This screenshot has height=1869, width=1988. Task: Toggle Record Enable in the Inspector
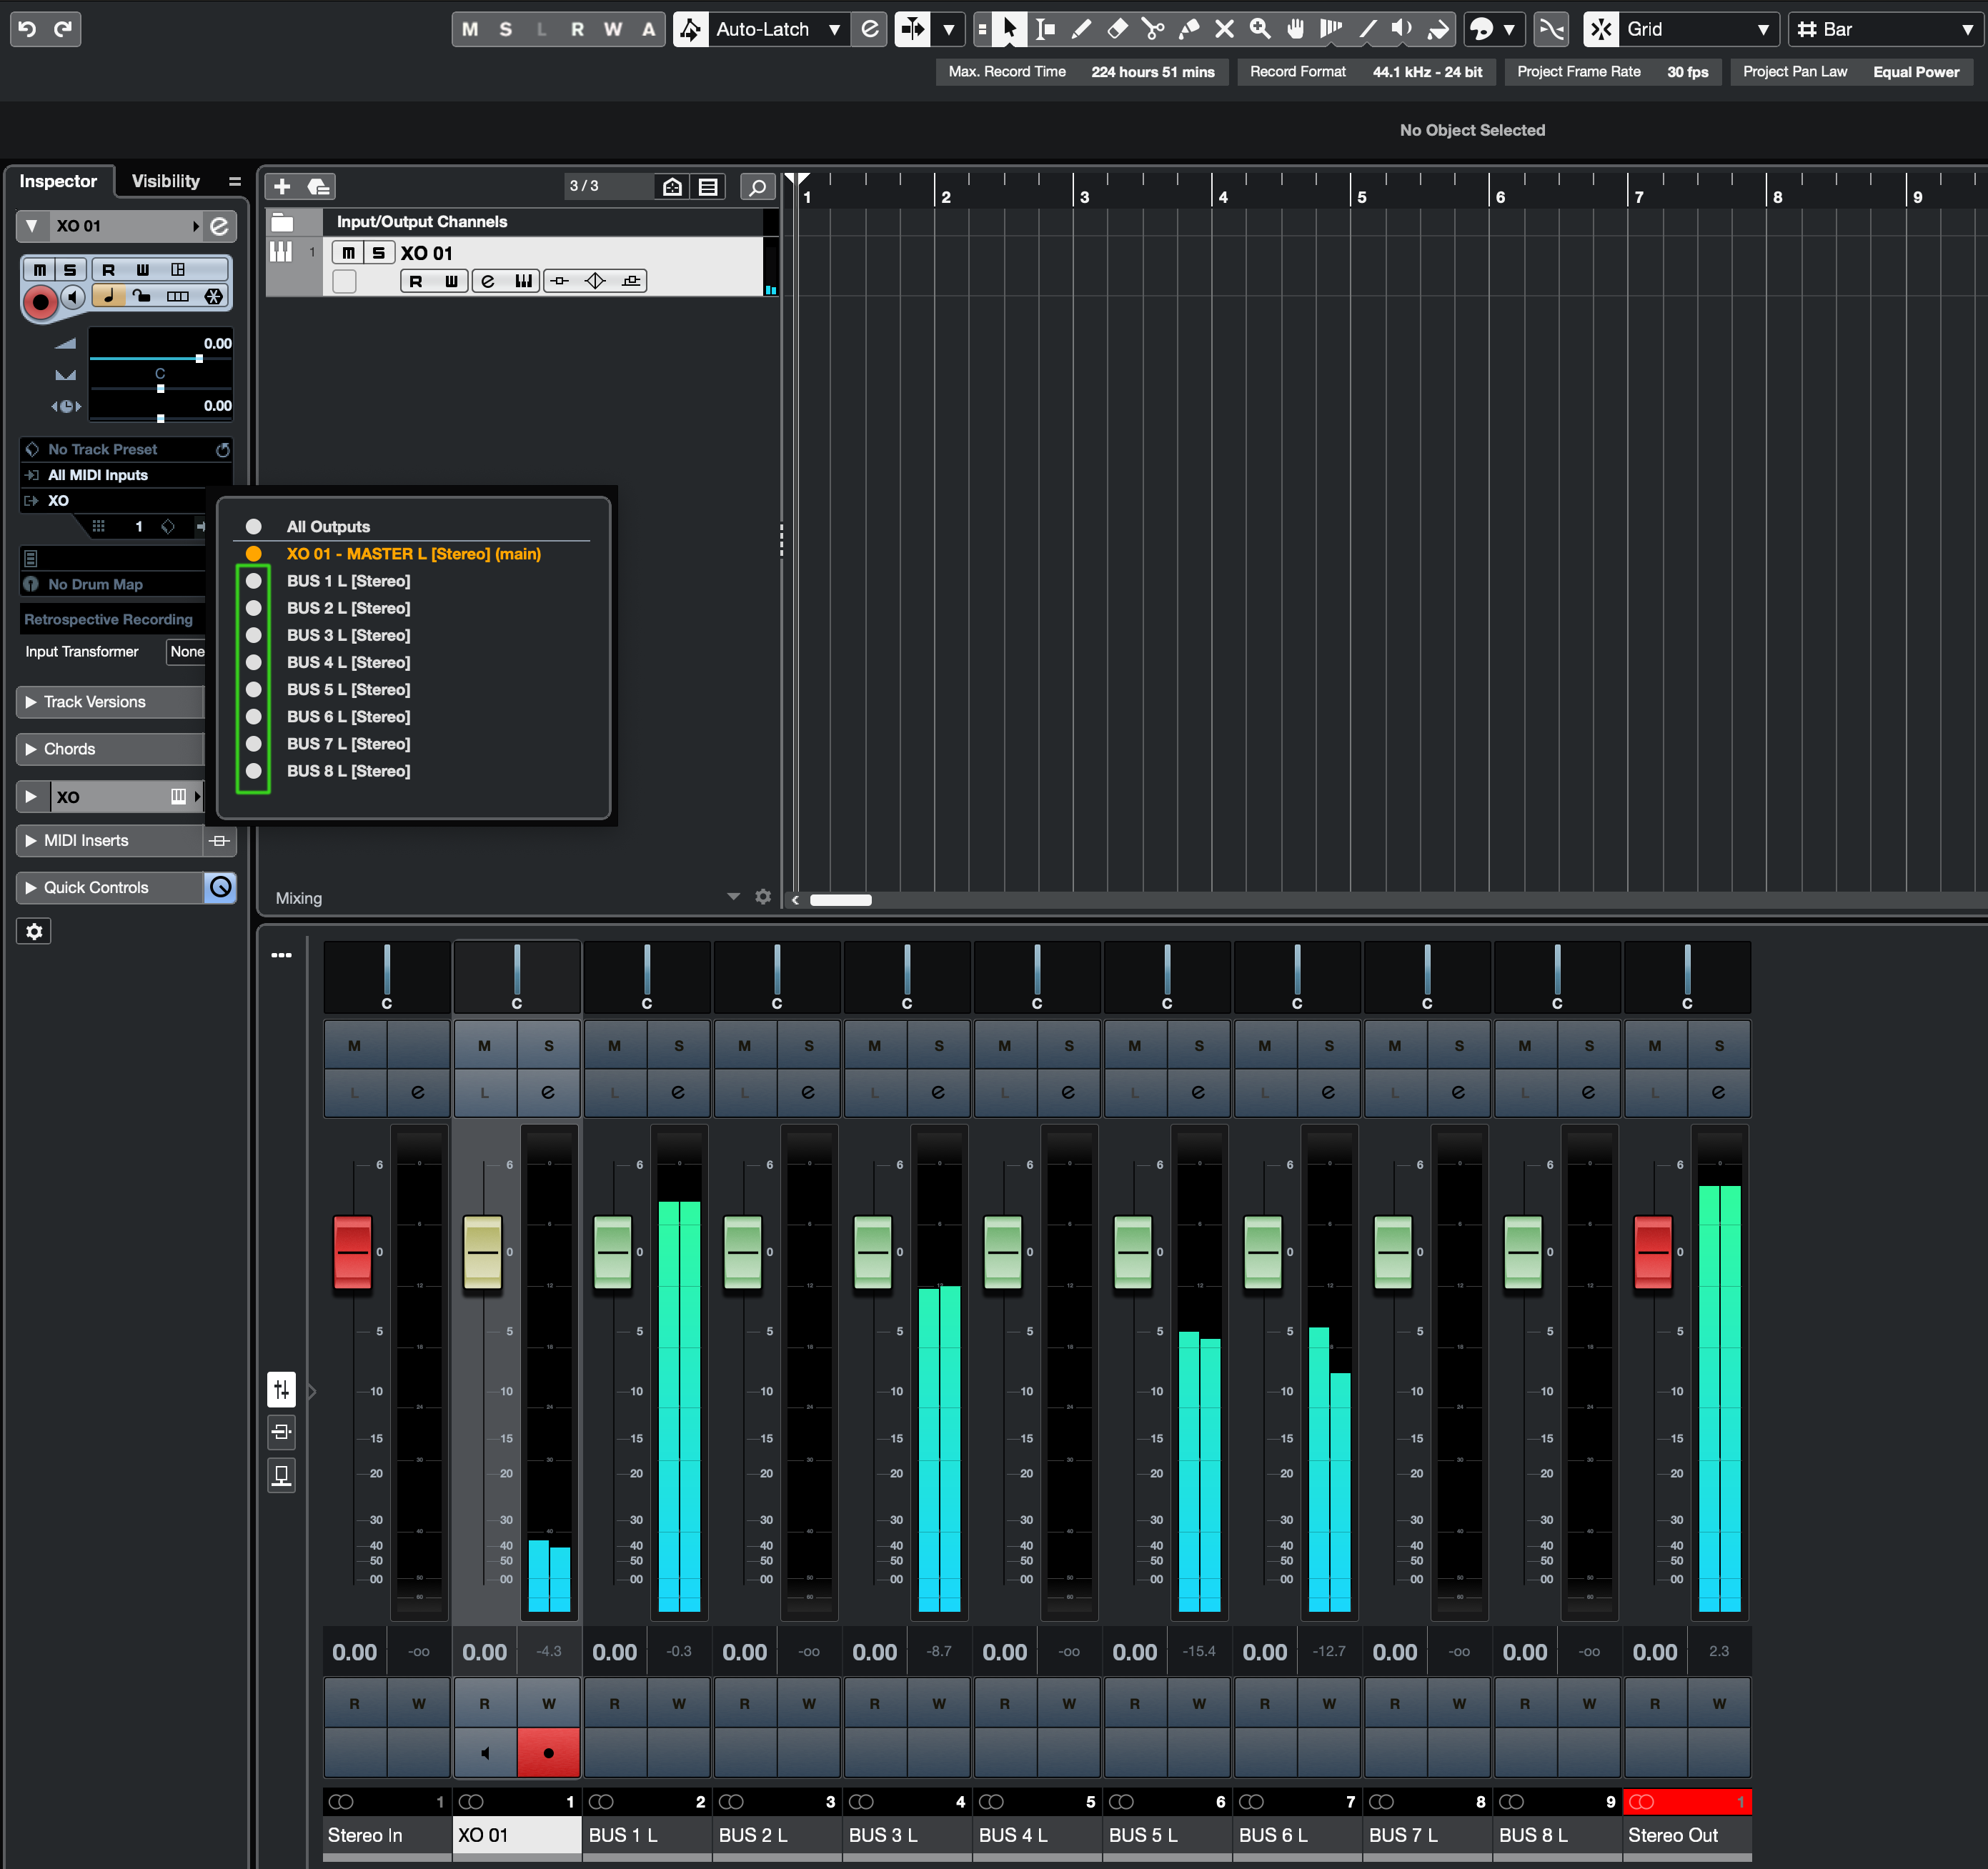(x=40, y=301)
